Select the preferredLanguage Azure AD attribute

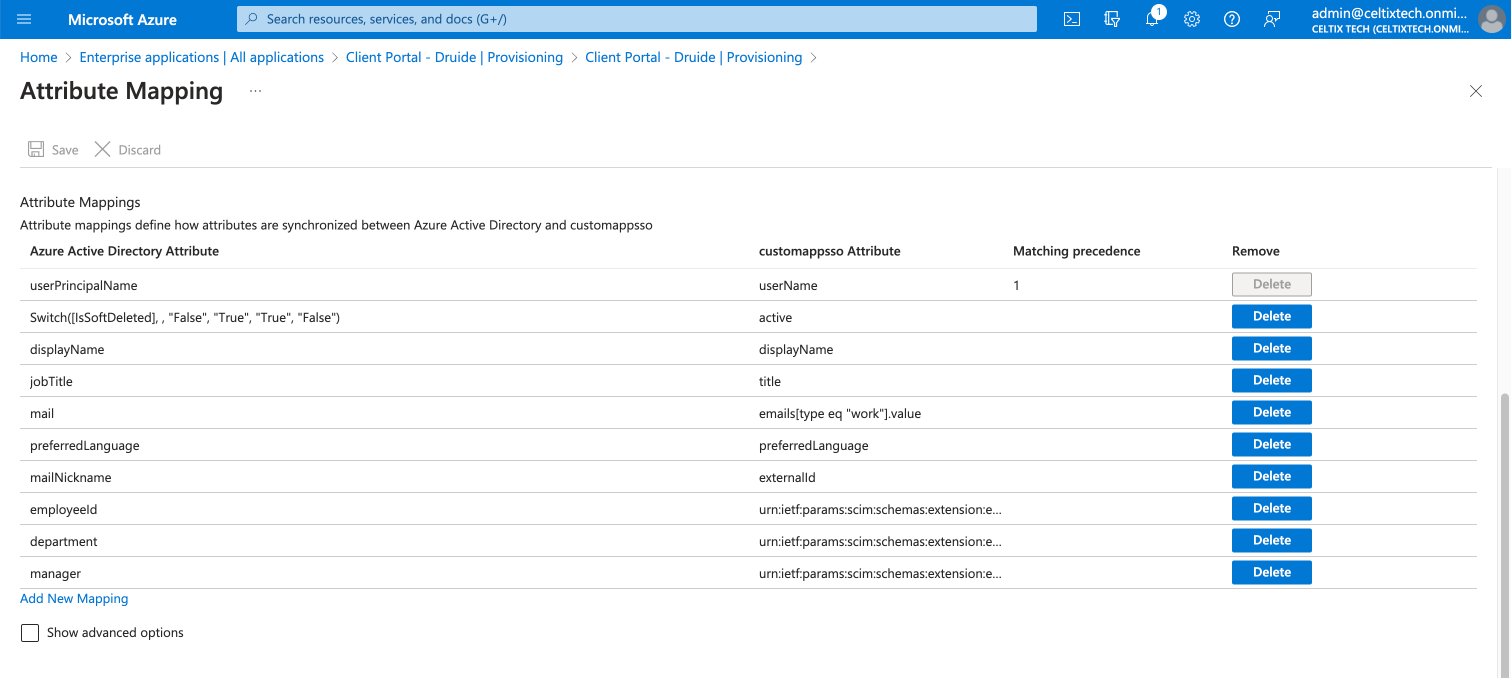tap(85, 446)
